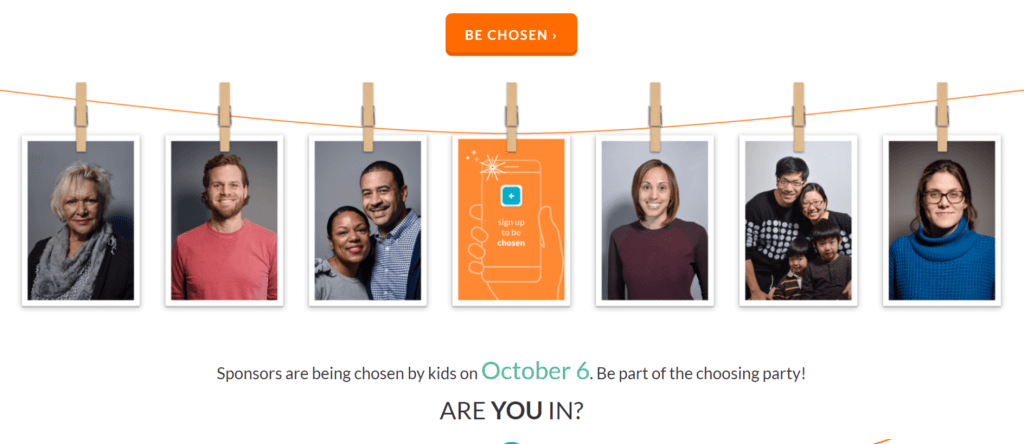Click the October 6 date text
The width and height of the screenshot is (1024, 444).
(535, 371)
